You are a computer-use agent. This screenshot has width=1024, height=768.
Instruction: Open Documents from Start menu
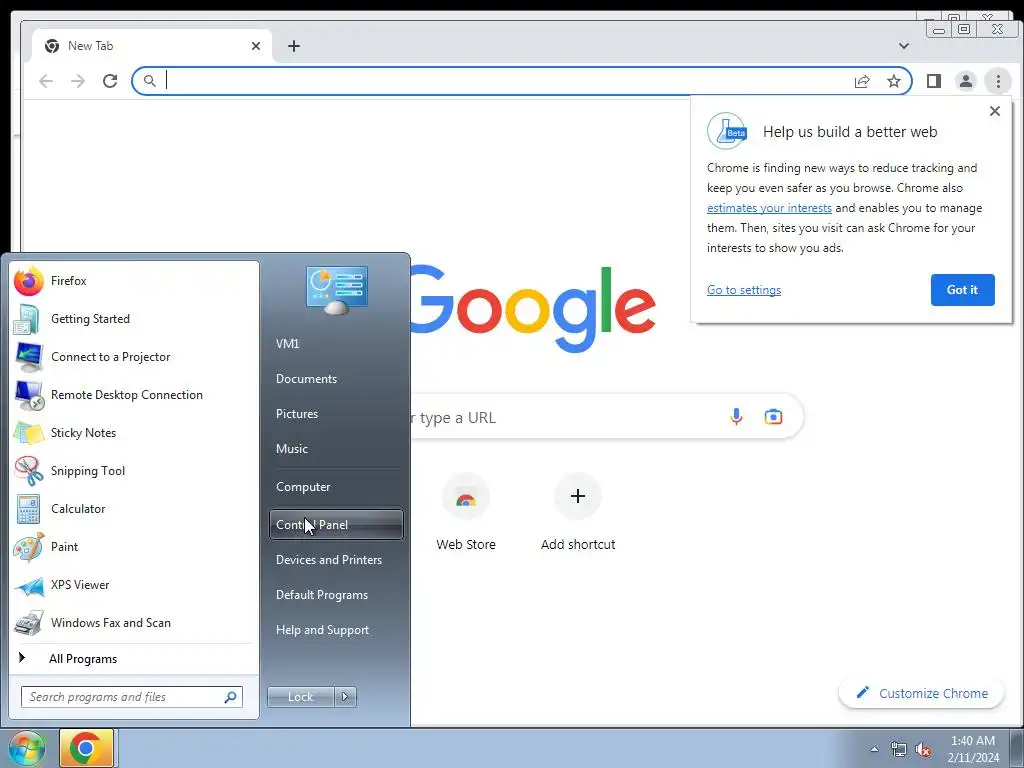point(336,379)
